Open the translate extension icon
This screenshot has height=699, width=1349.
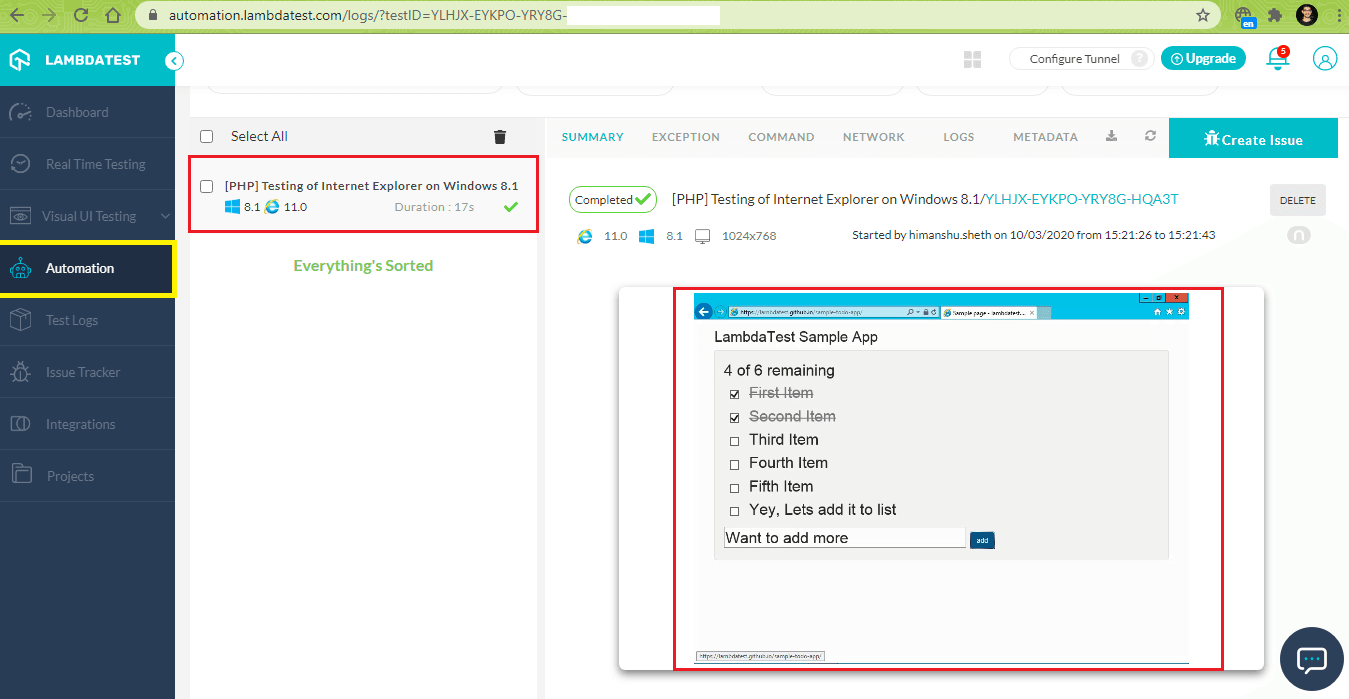coord(1244,17)
